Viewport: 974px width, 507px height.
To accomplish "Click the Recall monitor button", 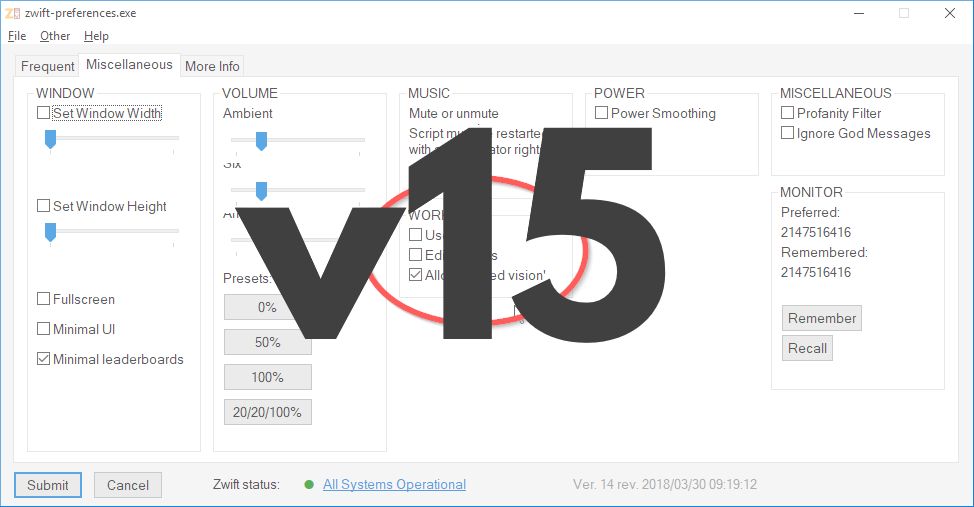I will 808,348.
